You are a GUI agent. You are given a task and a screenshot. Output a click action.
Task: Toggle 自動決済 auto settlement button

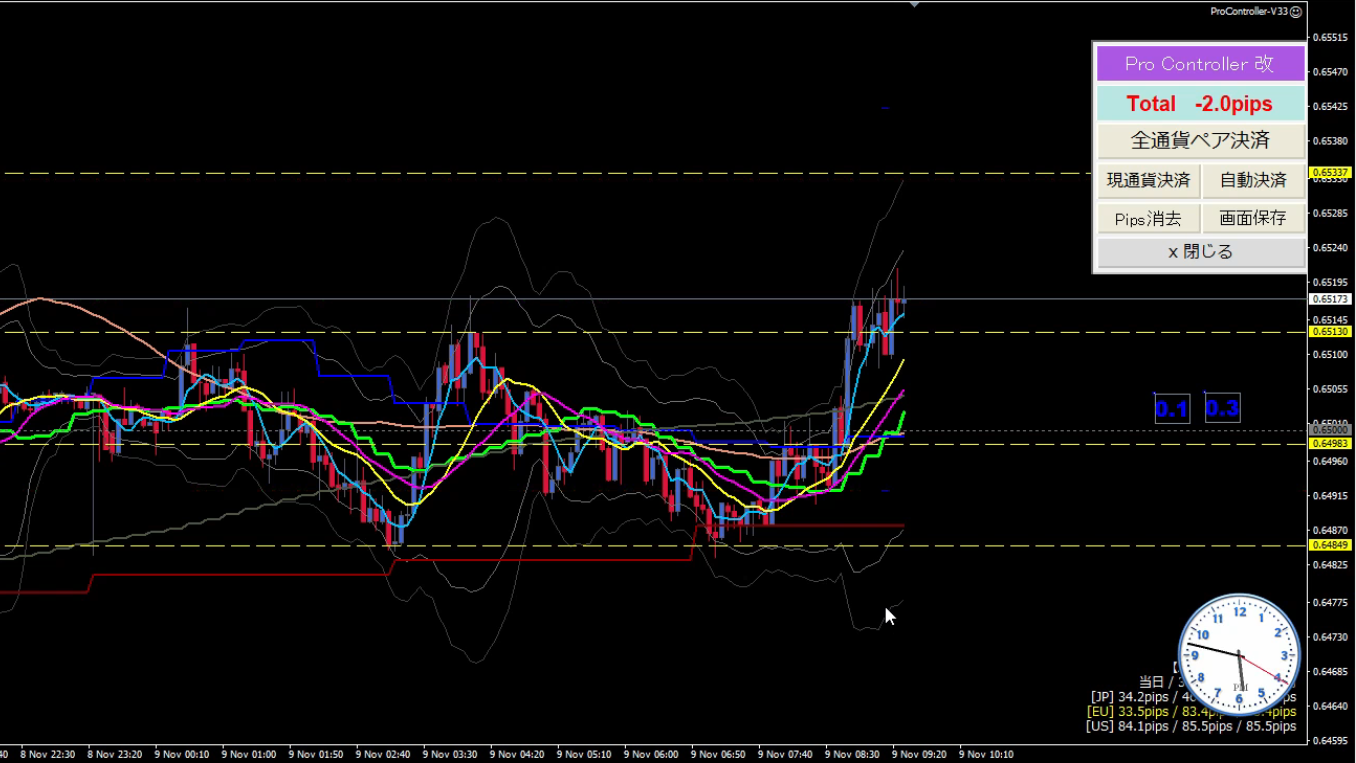tap(1253, 181)
